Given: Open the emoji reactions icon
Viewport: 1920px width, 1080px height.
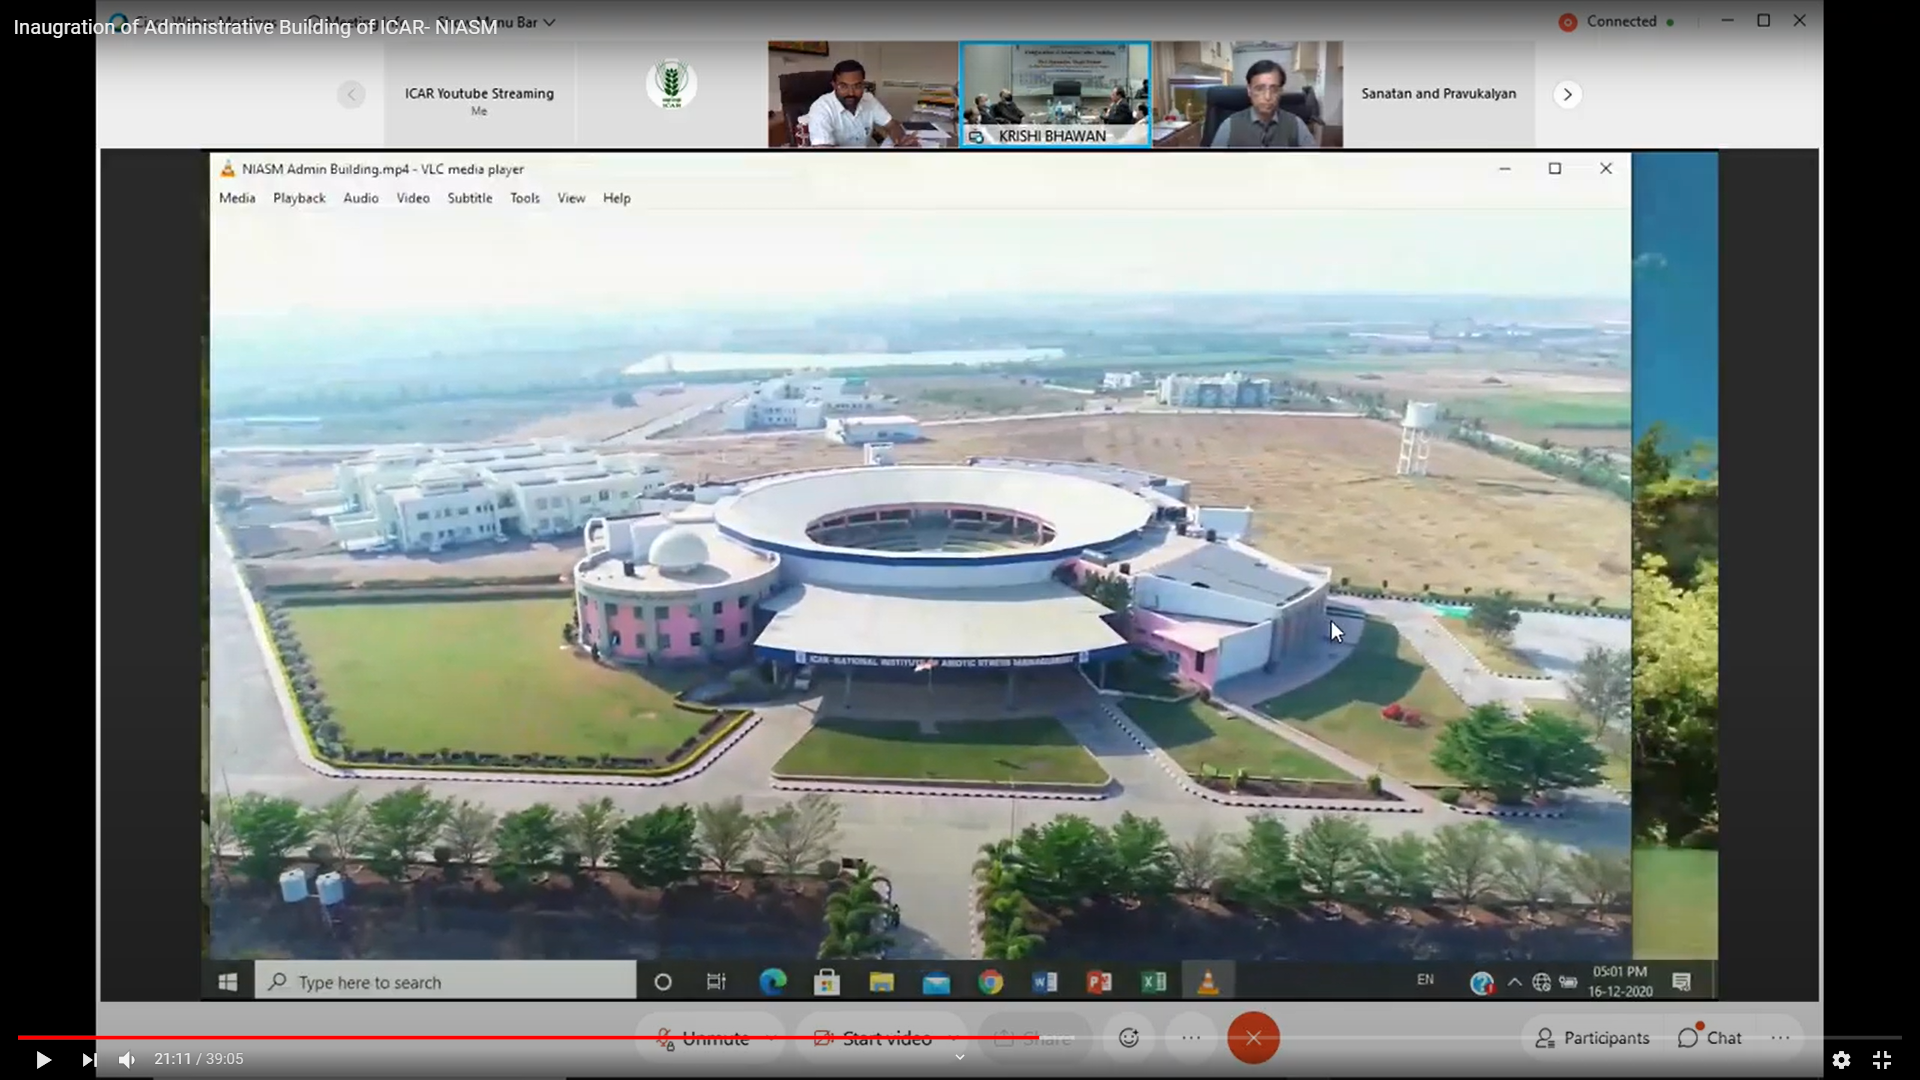Looking at the screenshot, I should [x=1129, y=1038].
